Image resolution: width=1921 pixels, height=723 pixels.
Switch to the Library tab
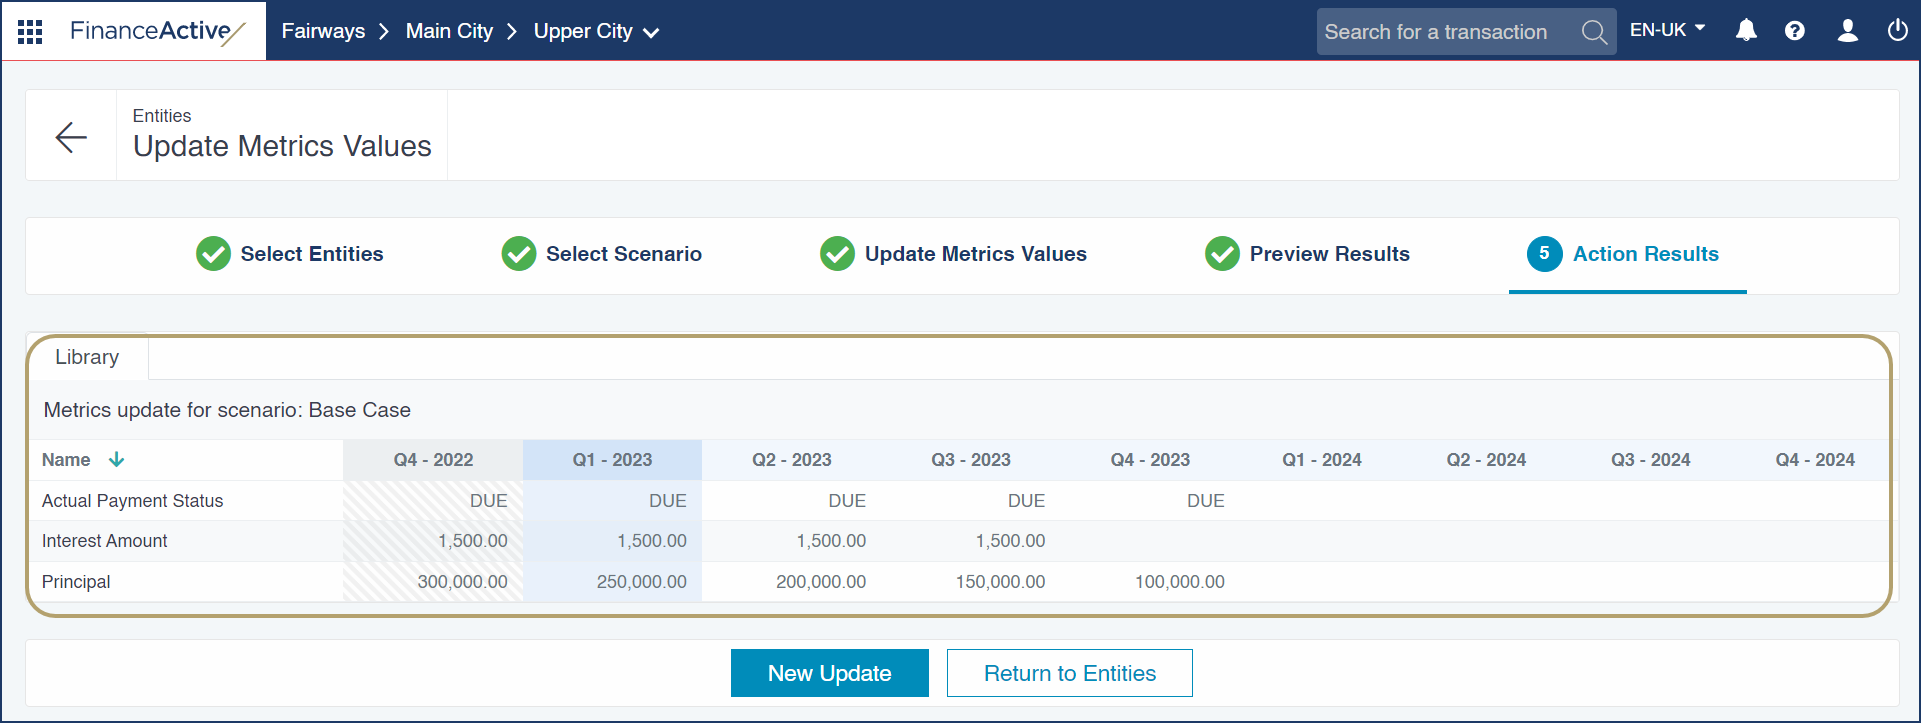click(87, 358)
